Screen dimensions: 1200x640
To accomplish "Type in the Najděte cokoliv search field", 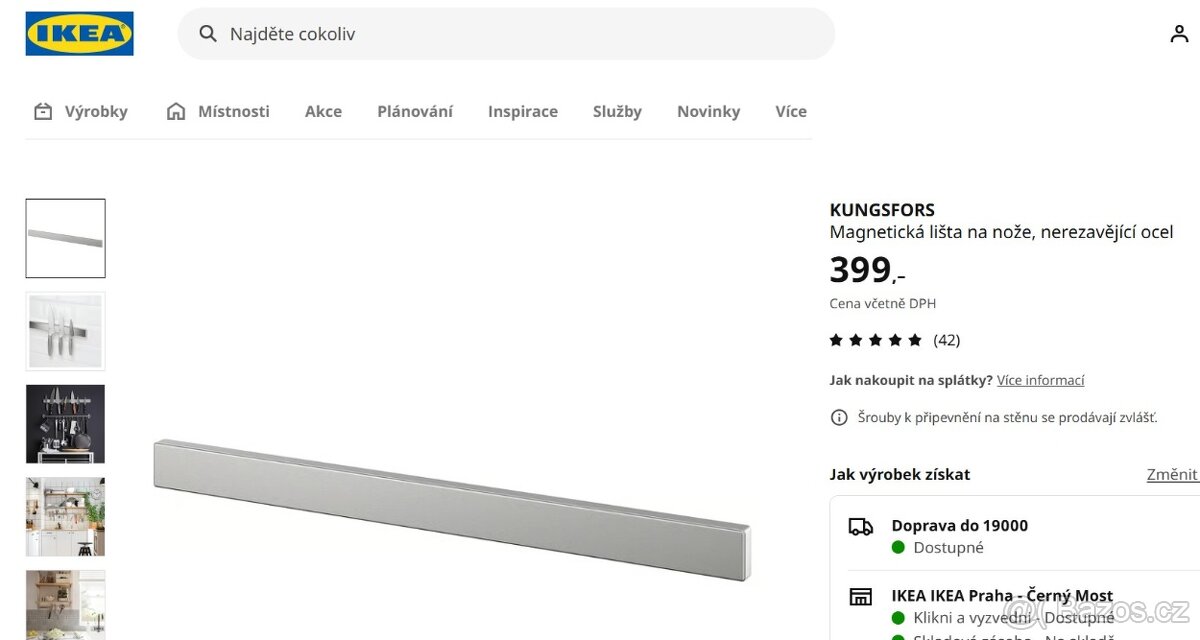I will [x=520, y=34].
